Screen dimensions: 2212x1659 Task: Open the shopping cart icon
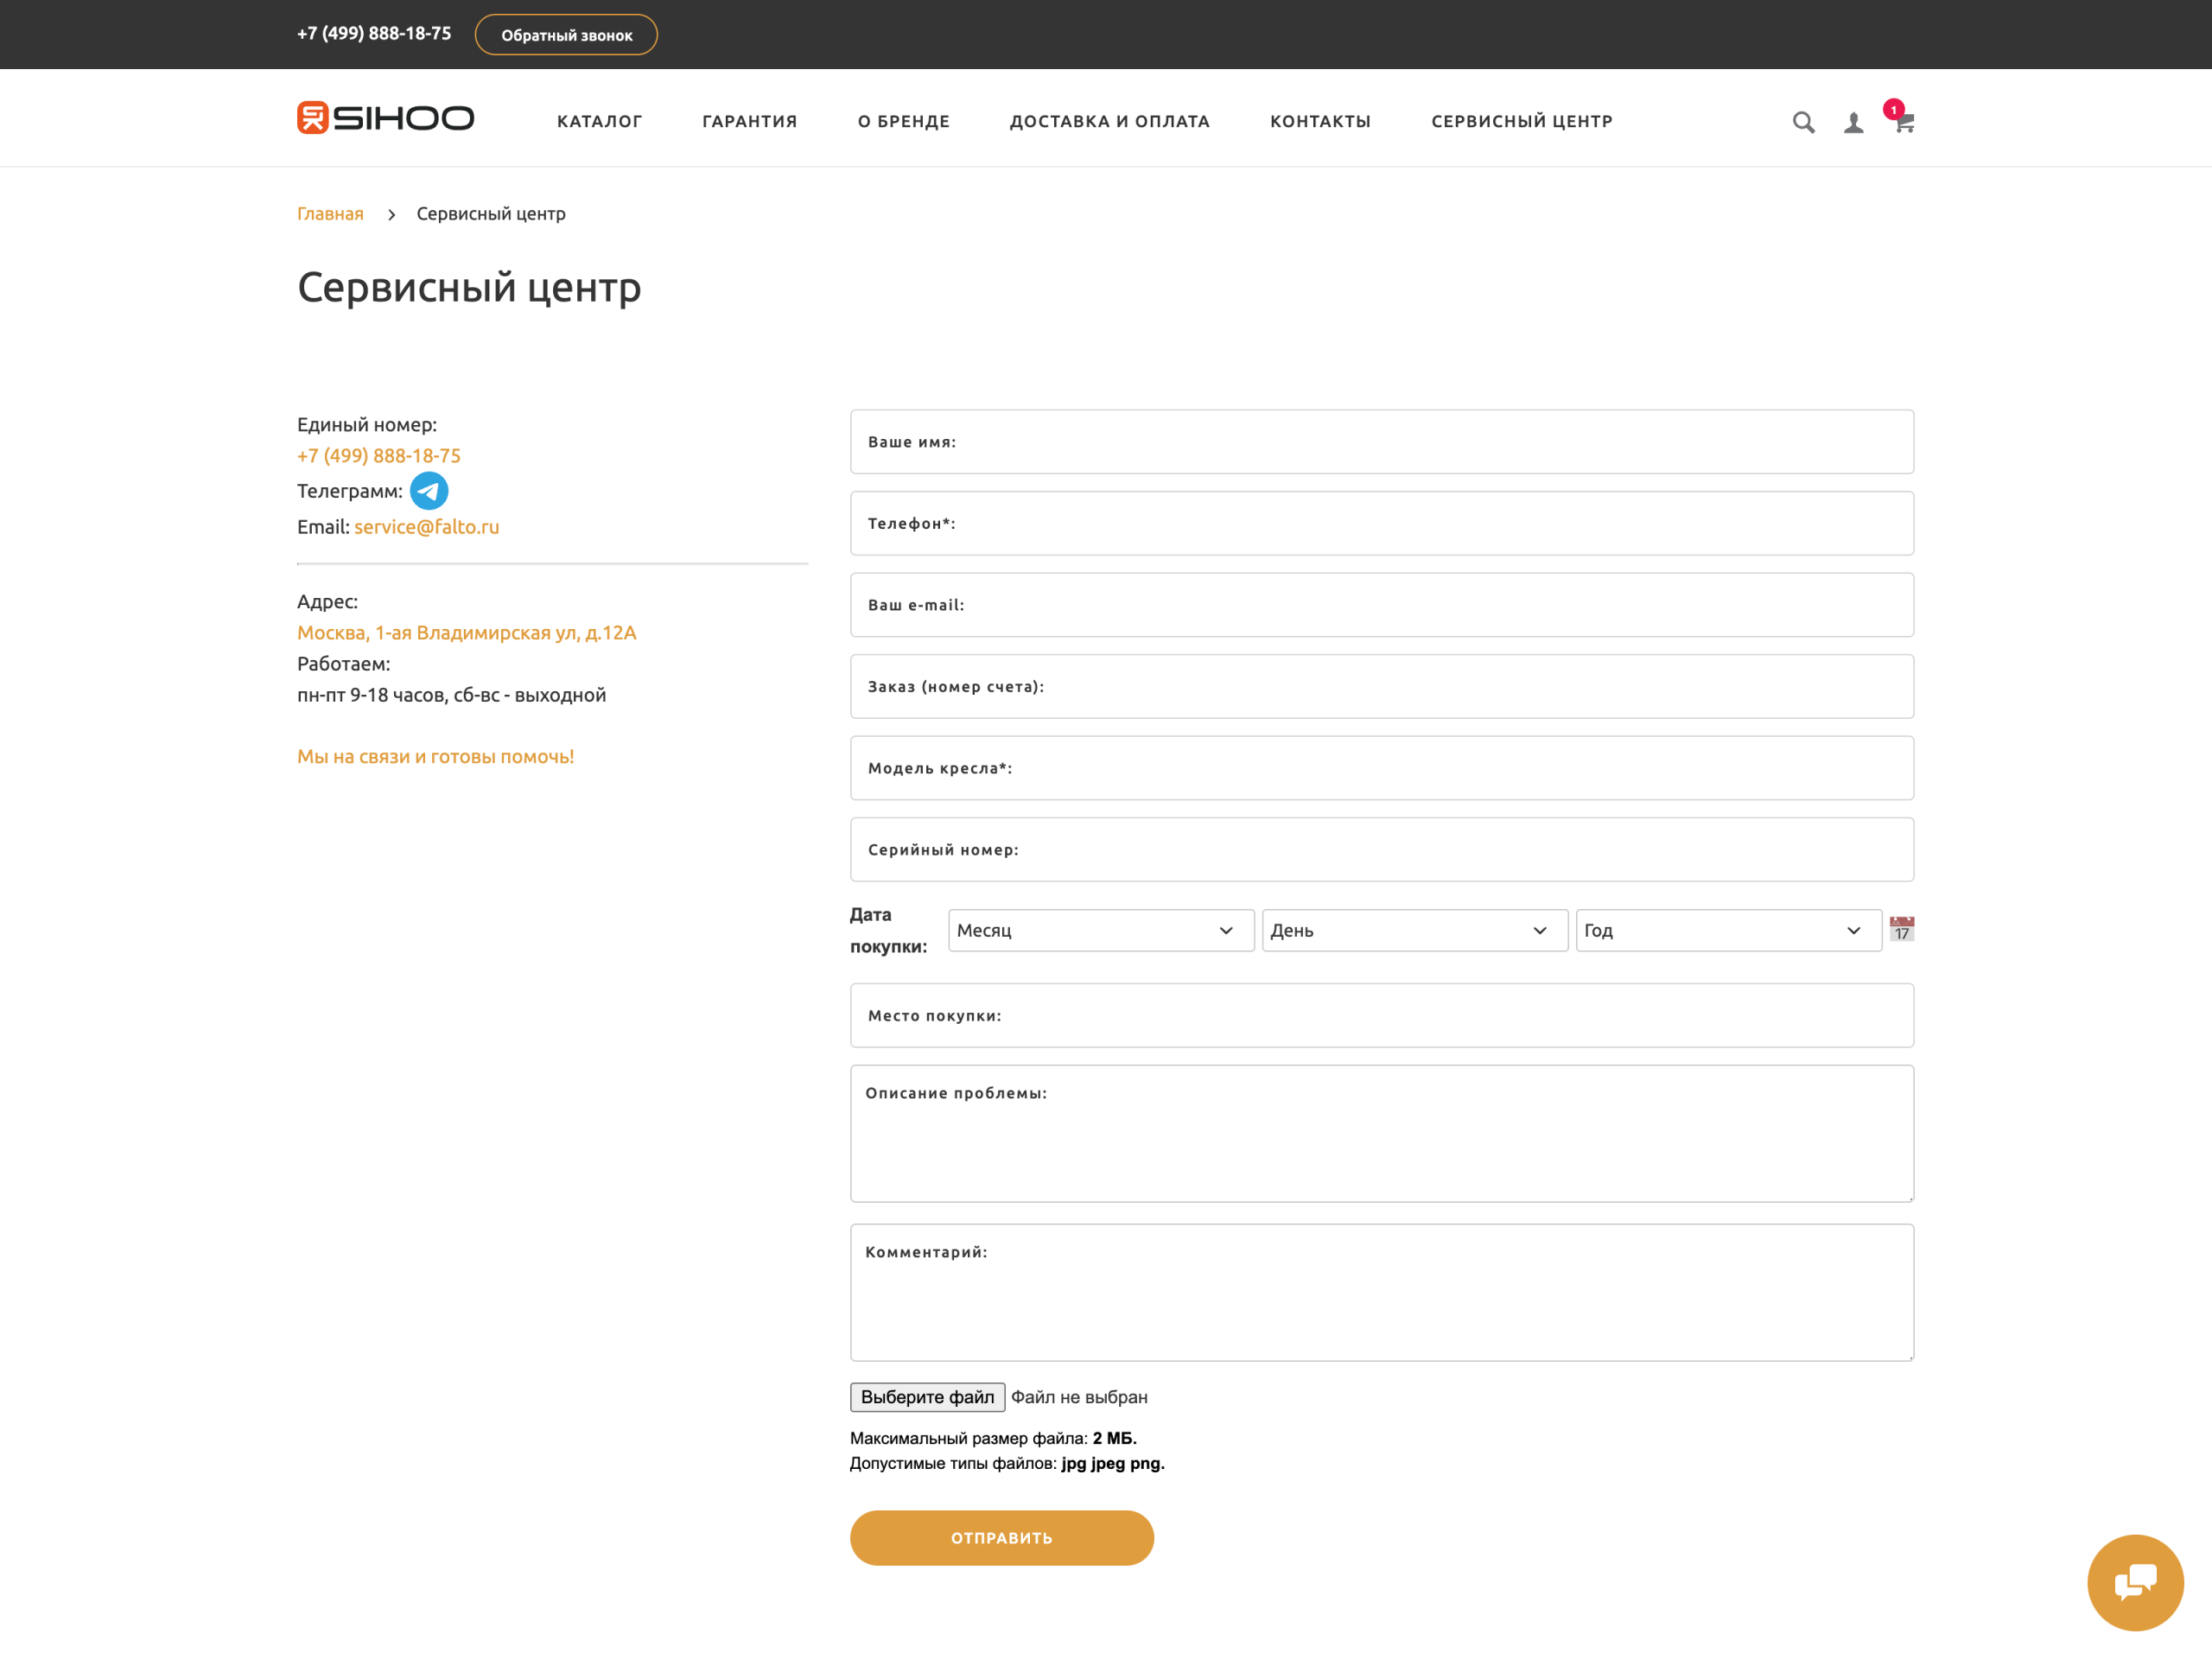point(1905,123)
